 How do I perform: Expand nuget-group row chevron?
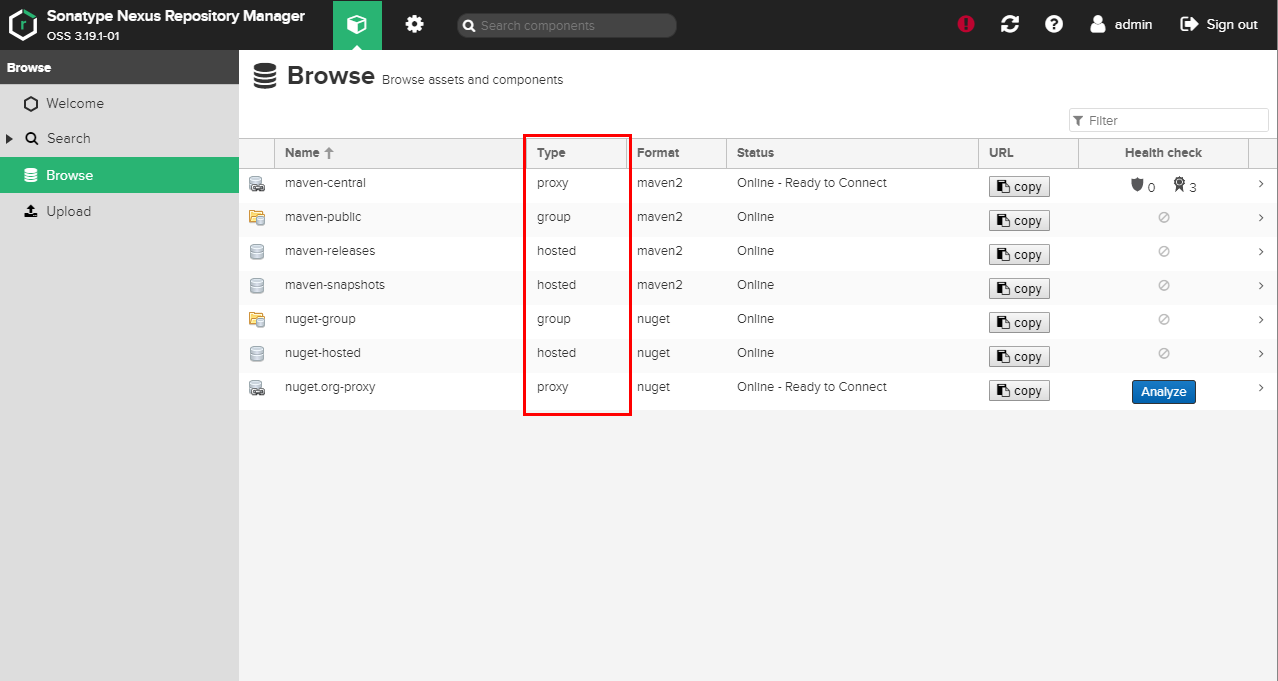click(x=1261, y=320)
